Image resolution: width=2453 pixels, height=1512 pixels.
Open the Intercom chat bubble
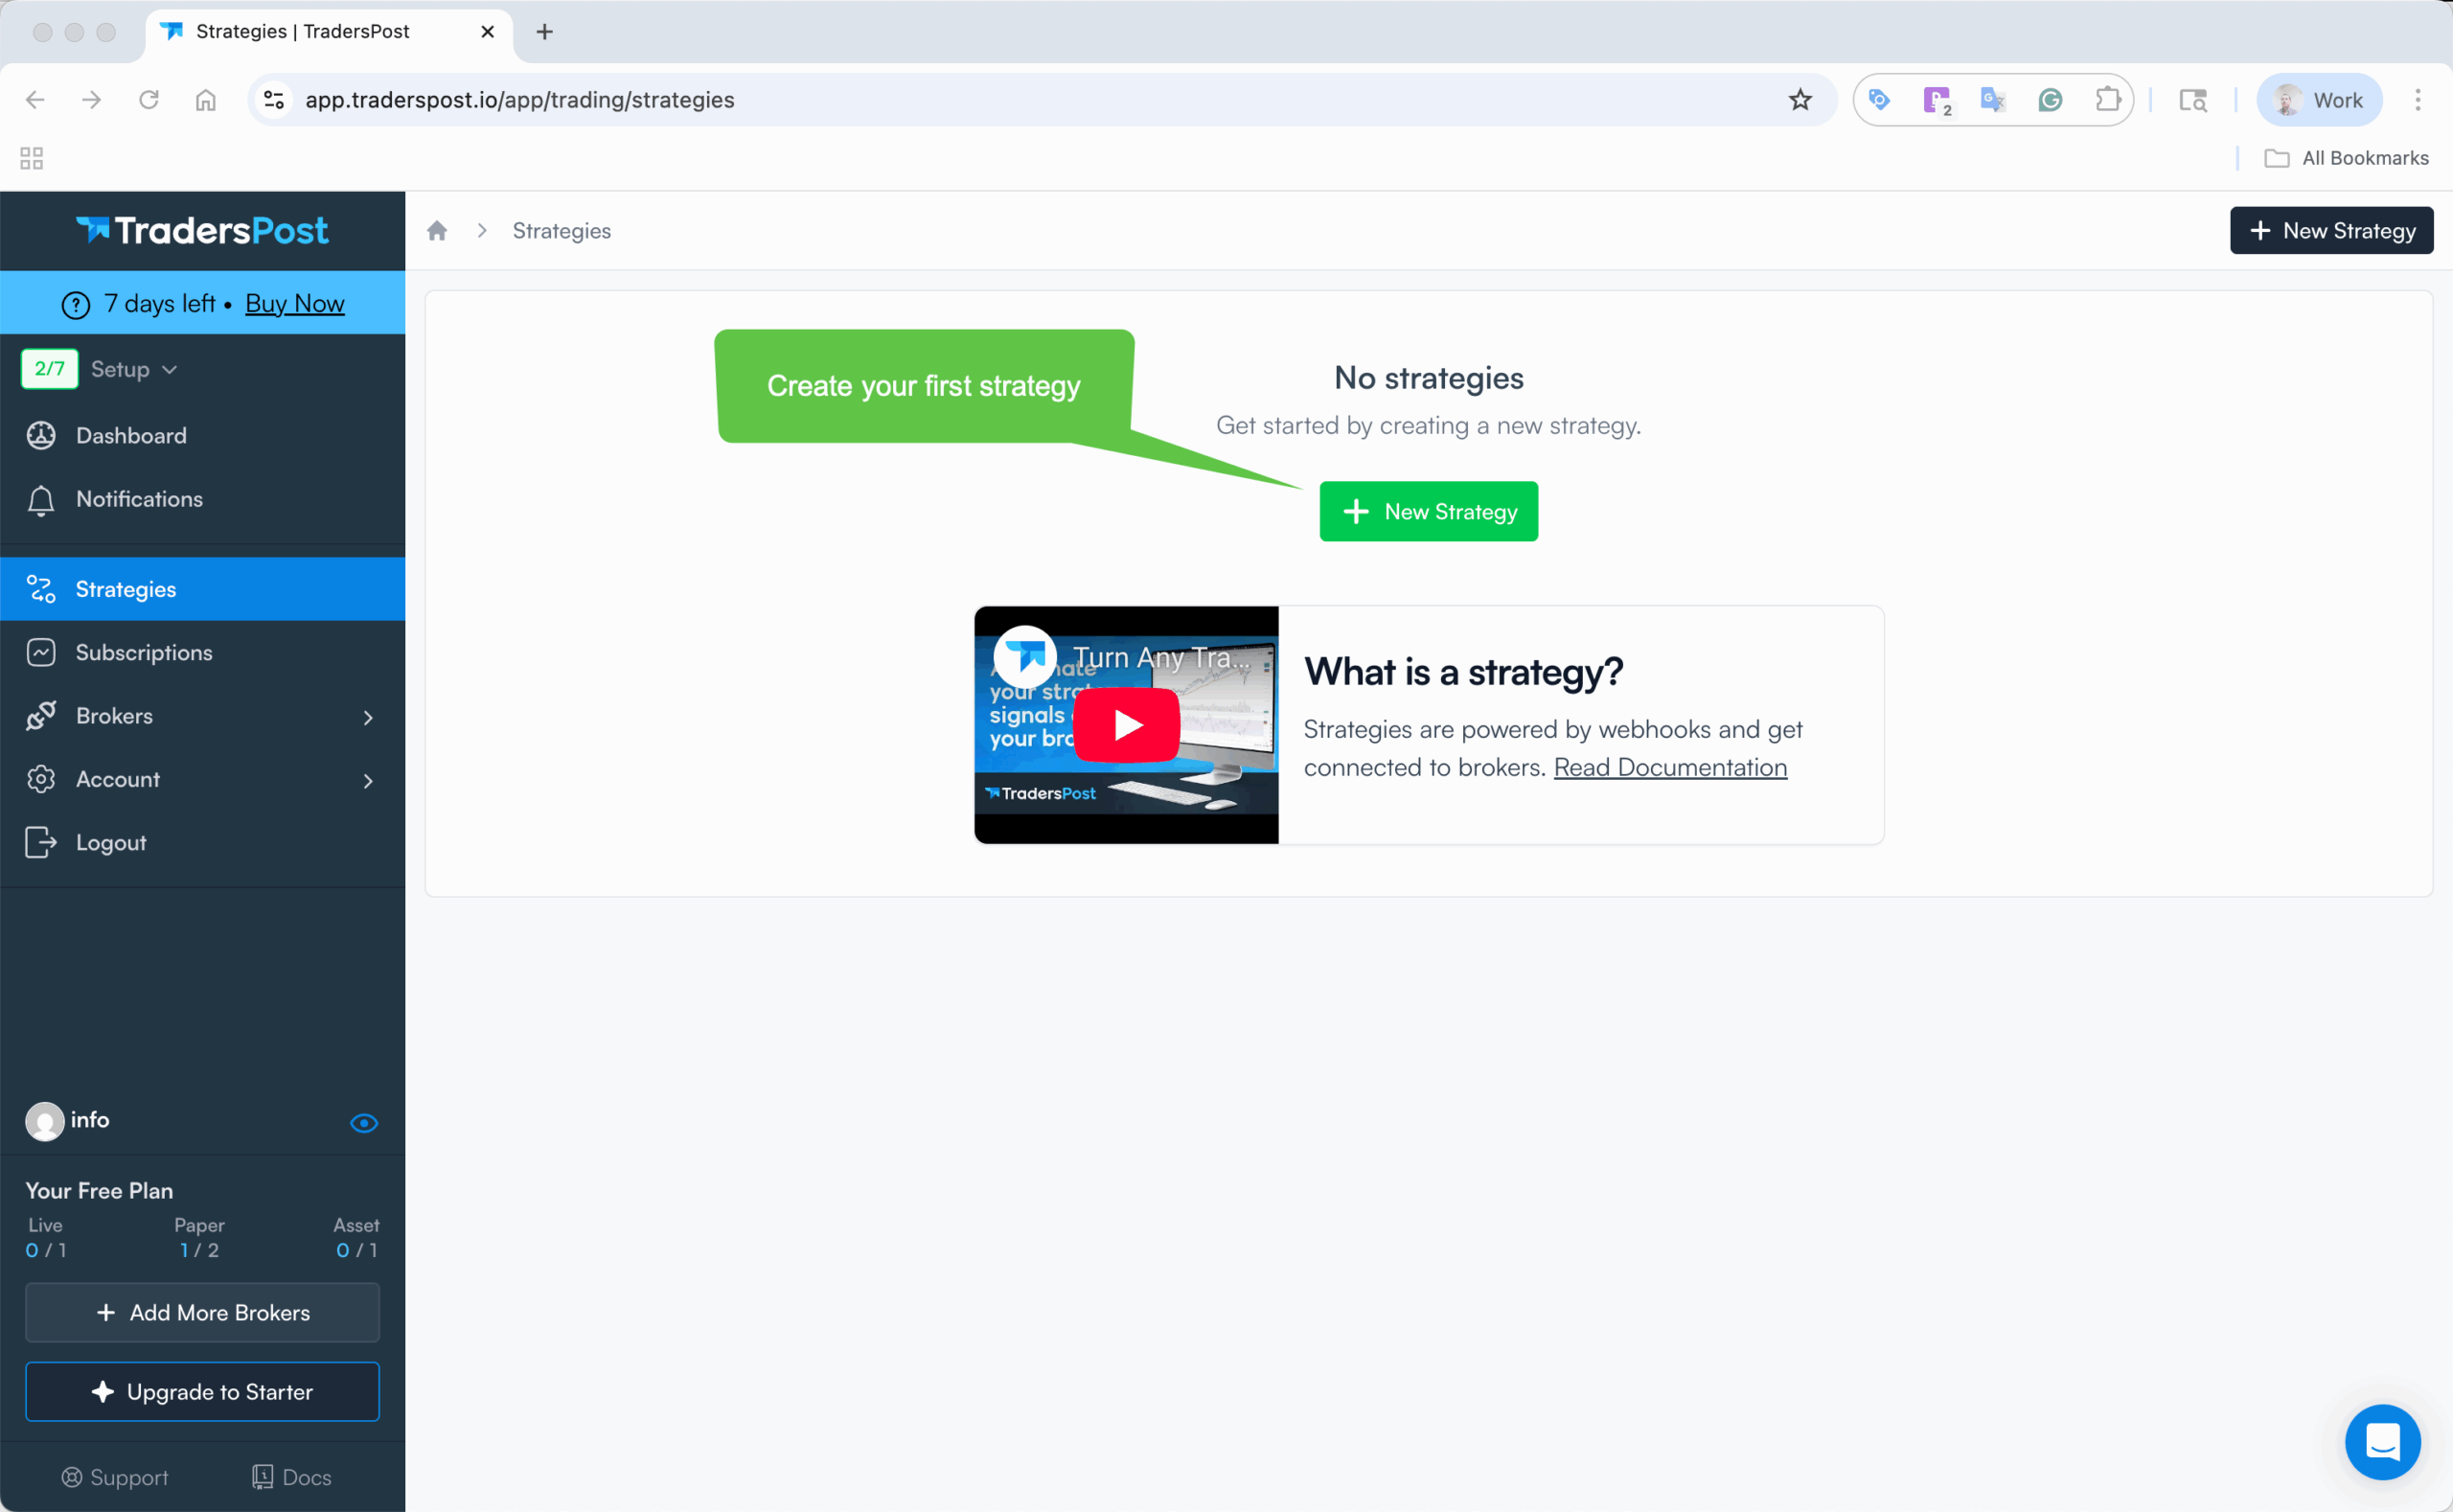[x=2382, y=1442]
